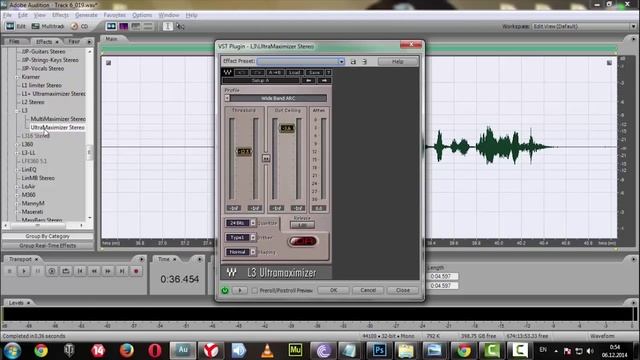Click the plugin redo button
This screenshot has height=360, width=640.
257,72
